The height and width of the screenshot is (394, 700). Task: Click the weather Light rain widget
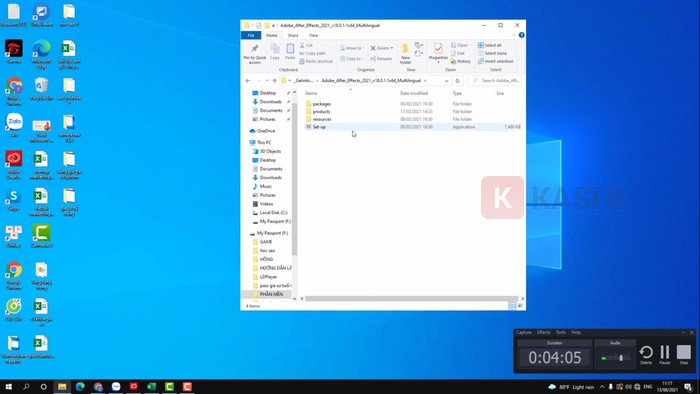[571, 386]
